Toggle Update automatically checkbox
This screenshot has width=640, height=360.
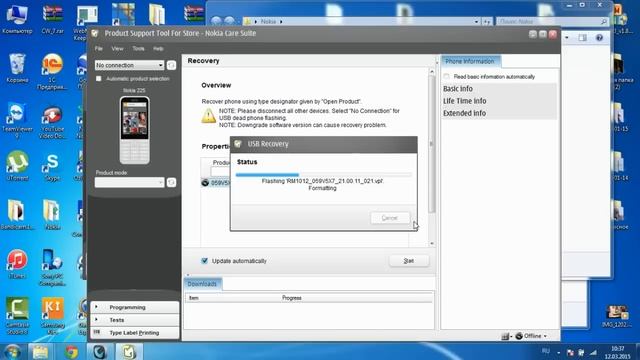(204, 260)
